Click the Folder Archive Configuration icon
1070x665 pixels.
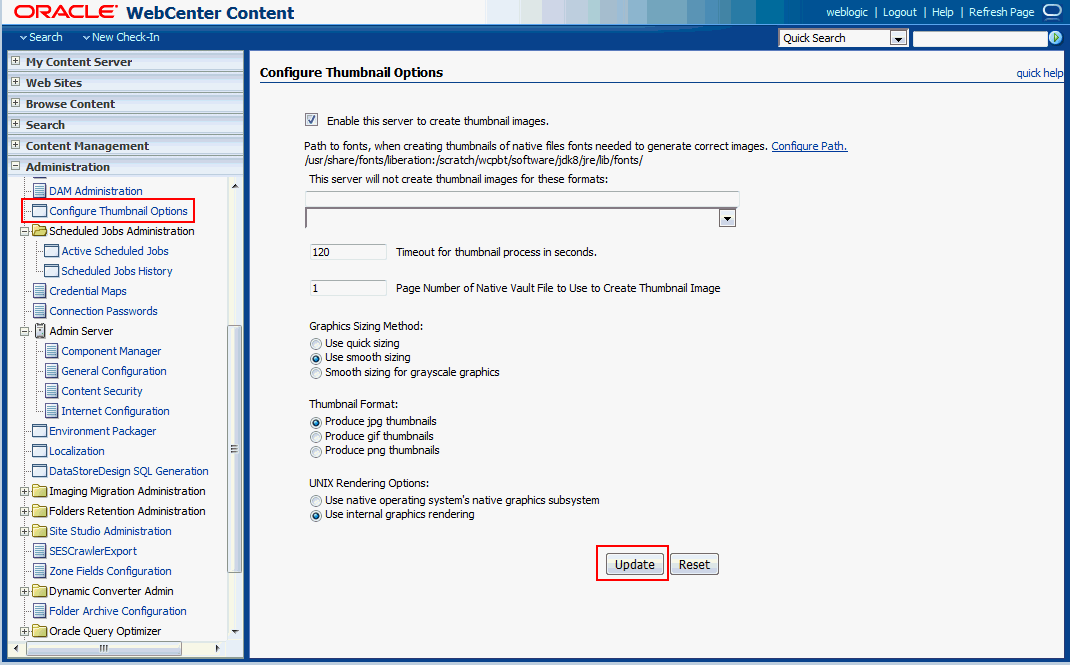(40, 610)
